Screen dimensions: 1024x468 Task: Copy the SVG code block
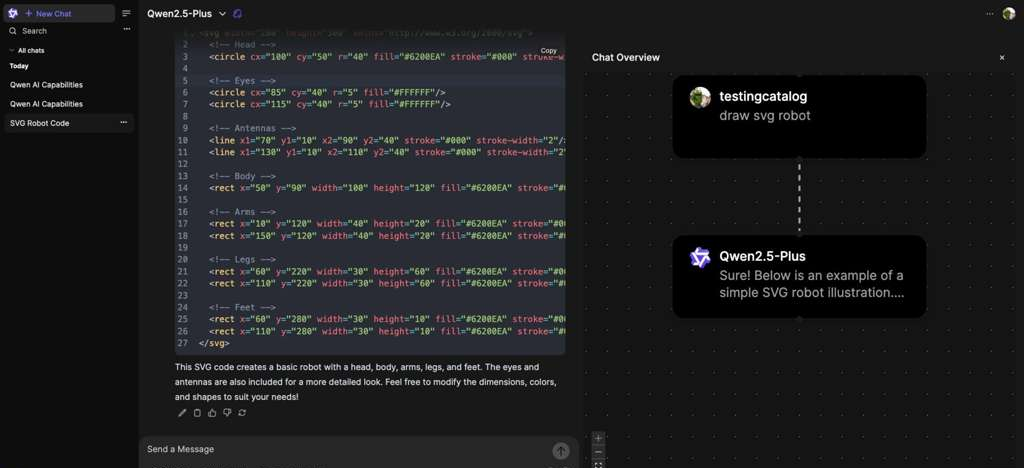point(549,51)
